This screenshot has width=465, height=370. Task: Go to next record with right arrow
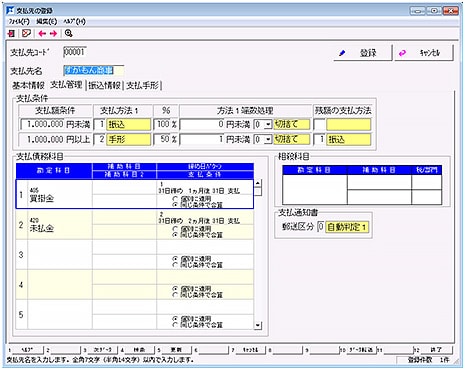(x=53, y=34)
